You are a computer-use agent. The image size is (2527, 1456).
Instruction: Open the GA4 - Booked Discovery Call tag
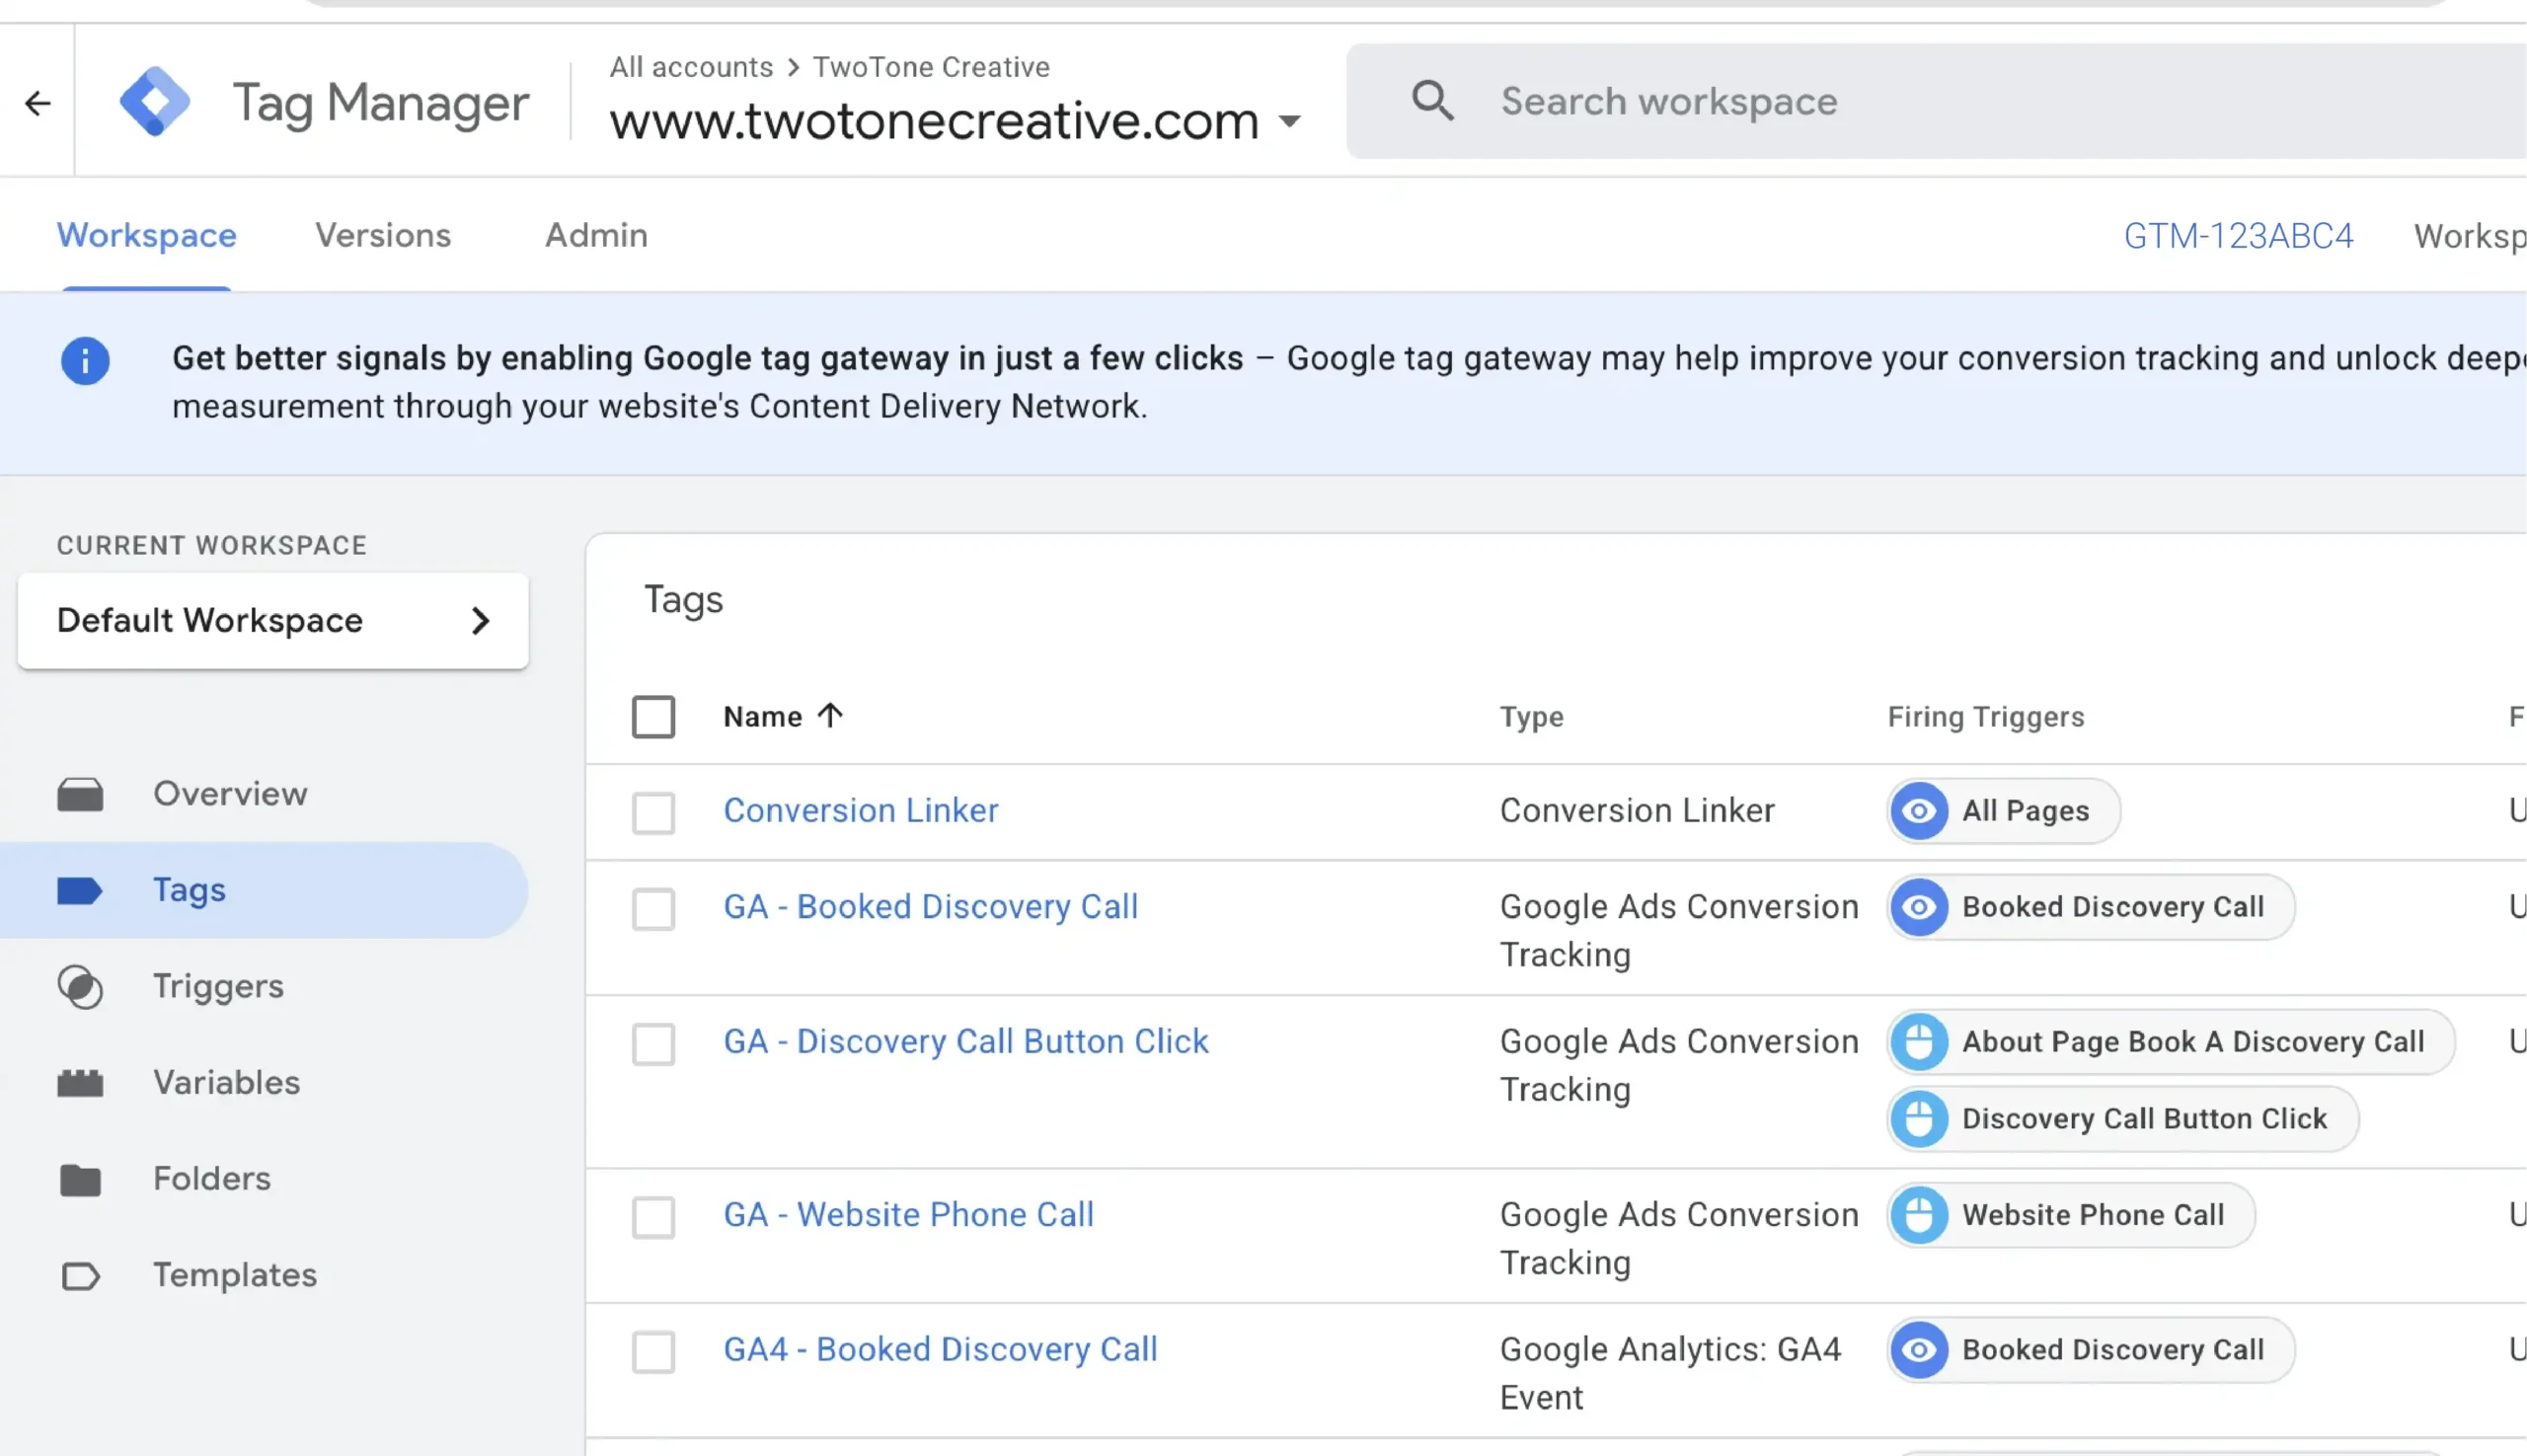941,1350
